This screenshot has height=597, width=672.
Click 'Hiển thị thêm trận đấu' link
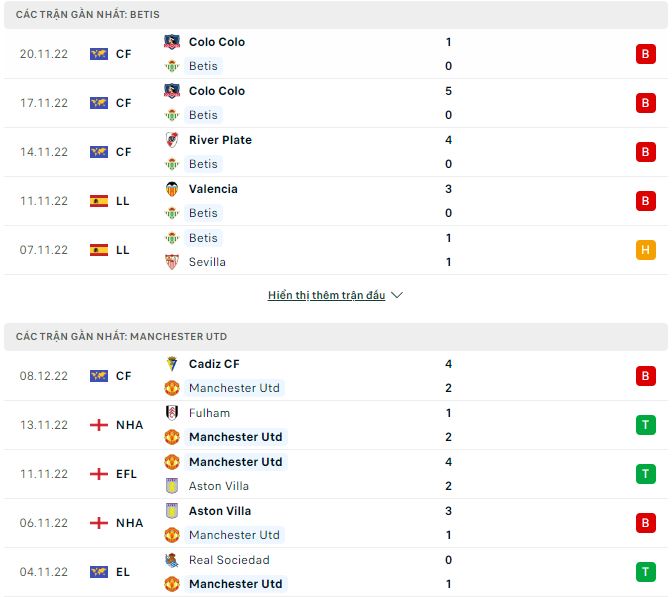coord(326,296)
